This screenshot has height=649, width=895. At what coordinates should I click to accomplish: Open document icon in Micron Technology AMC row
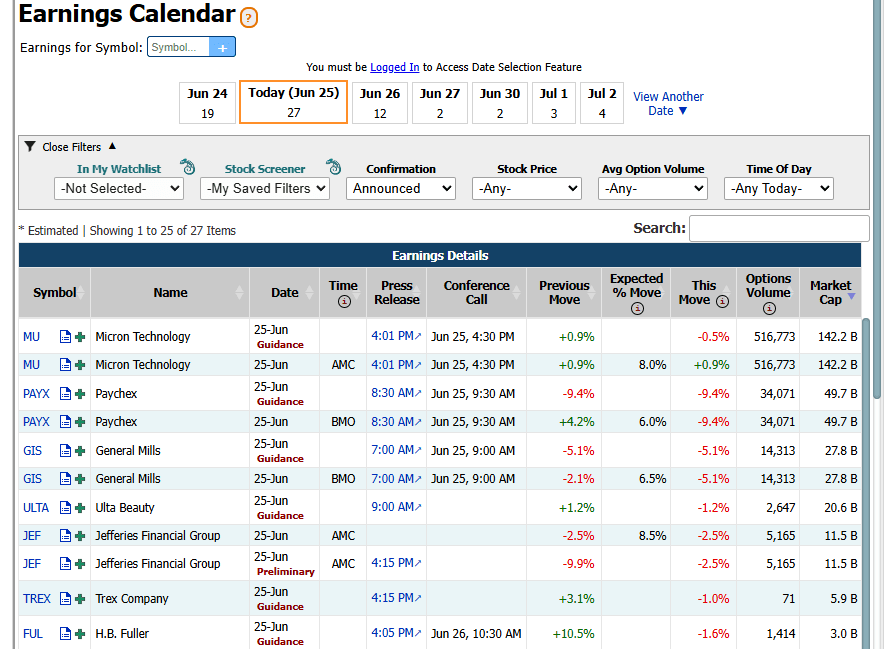(66, 365)
